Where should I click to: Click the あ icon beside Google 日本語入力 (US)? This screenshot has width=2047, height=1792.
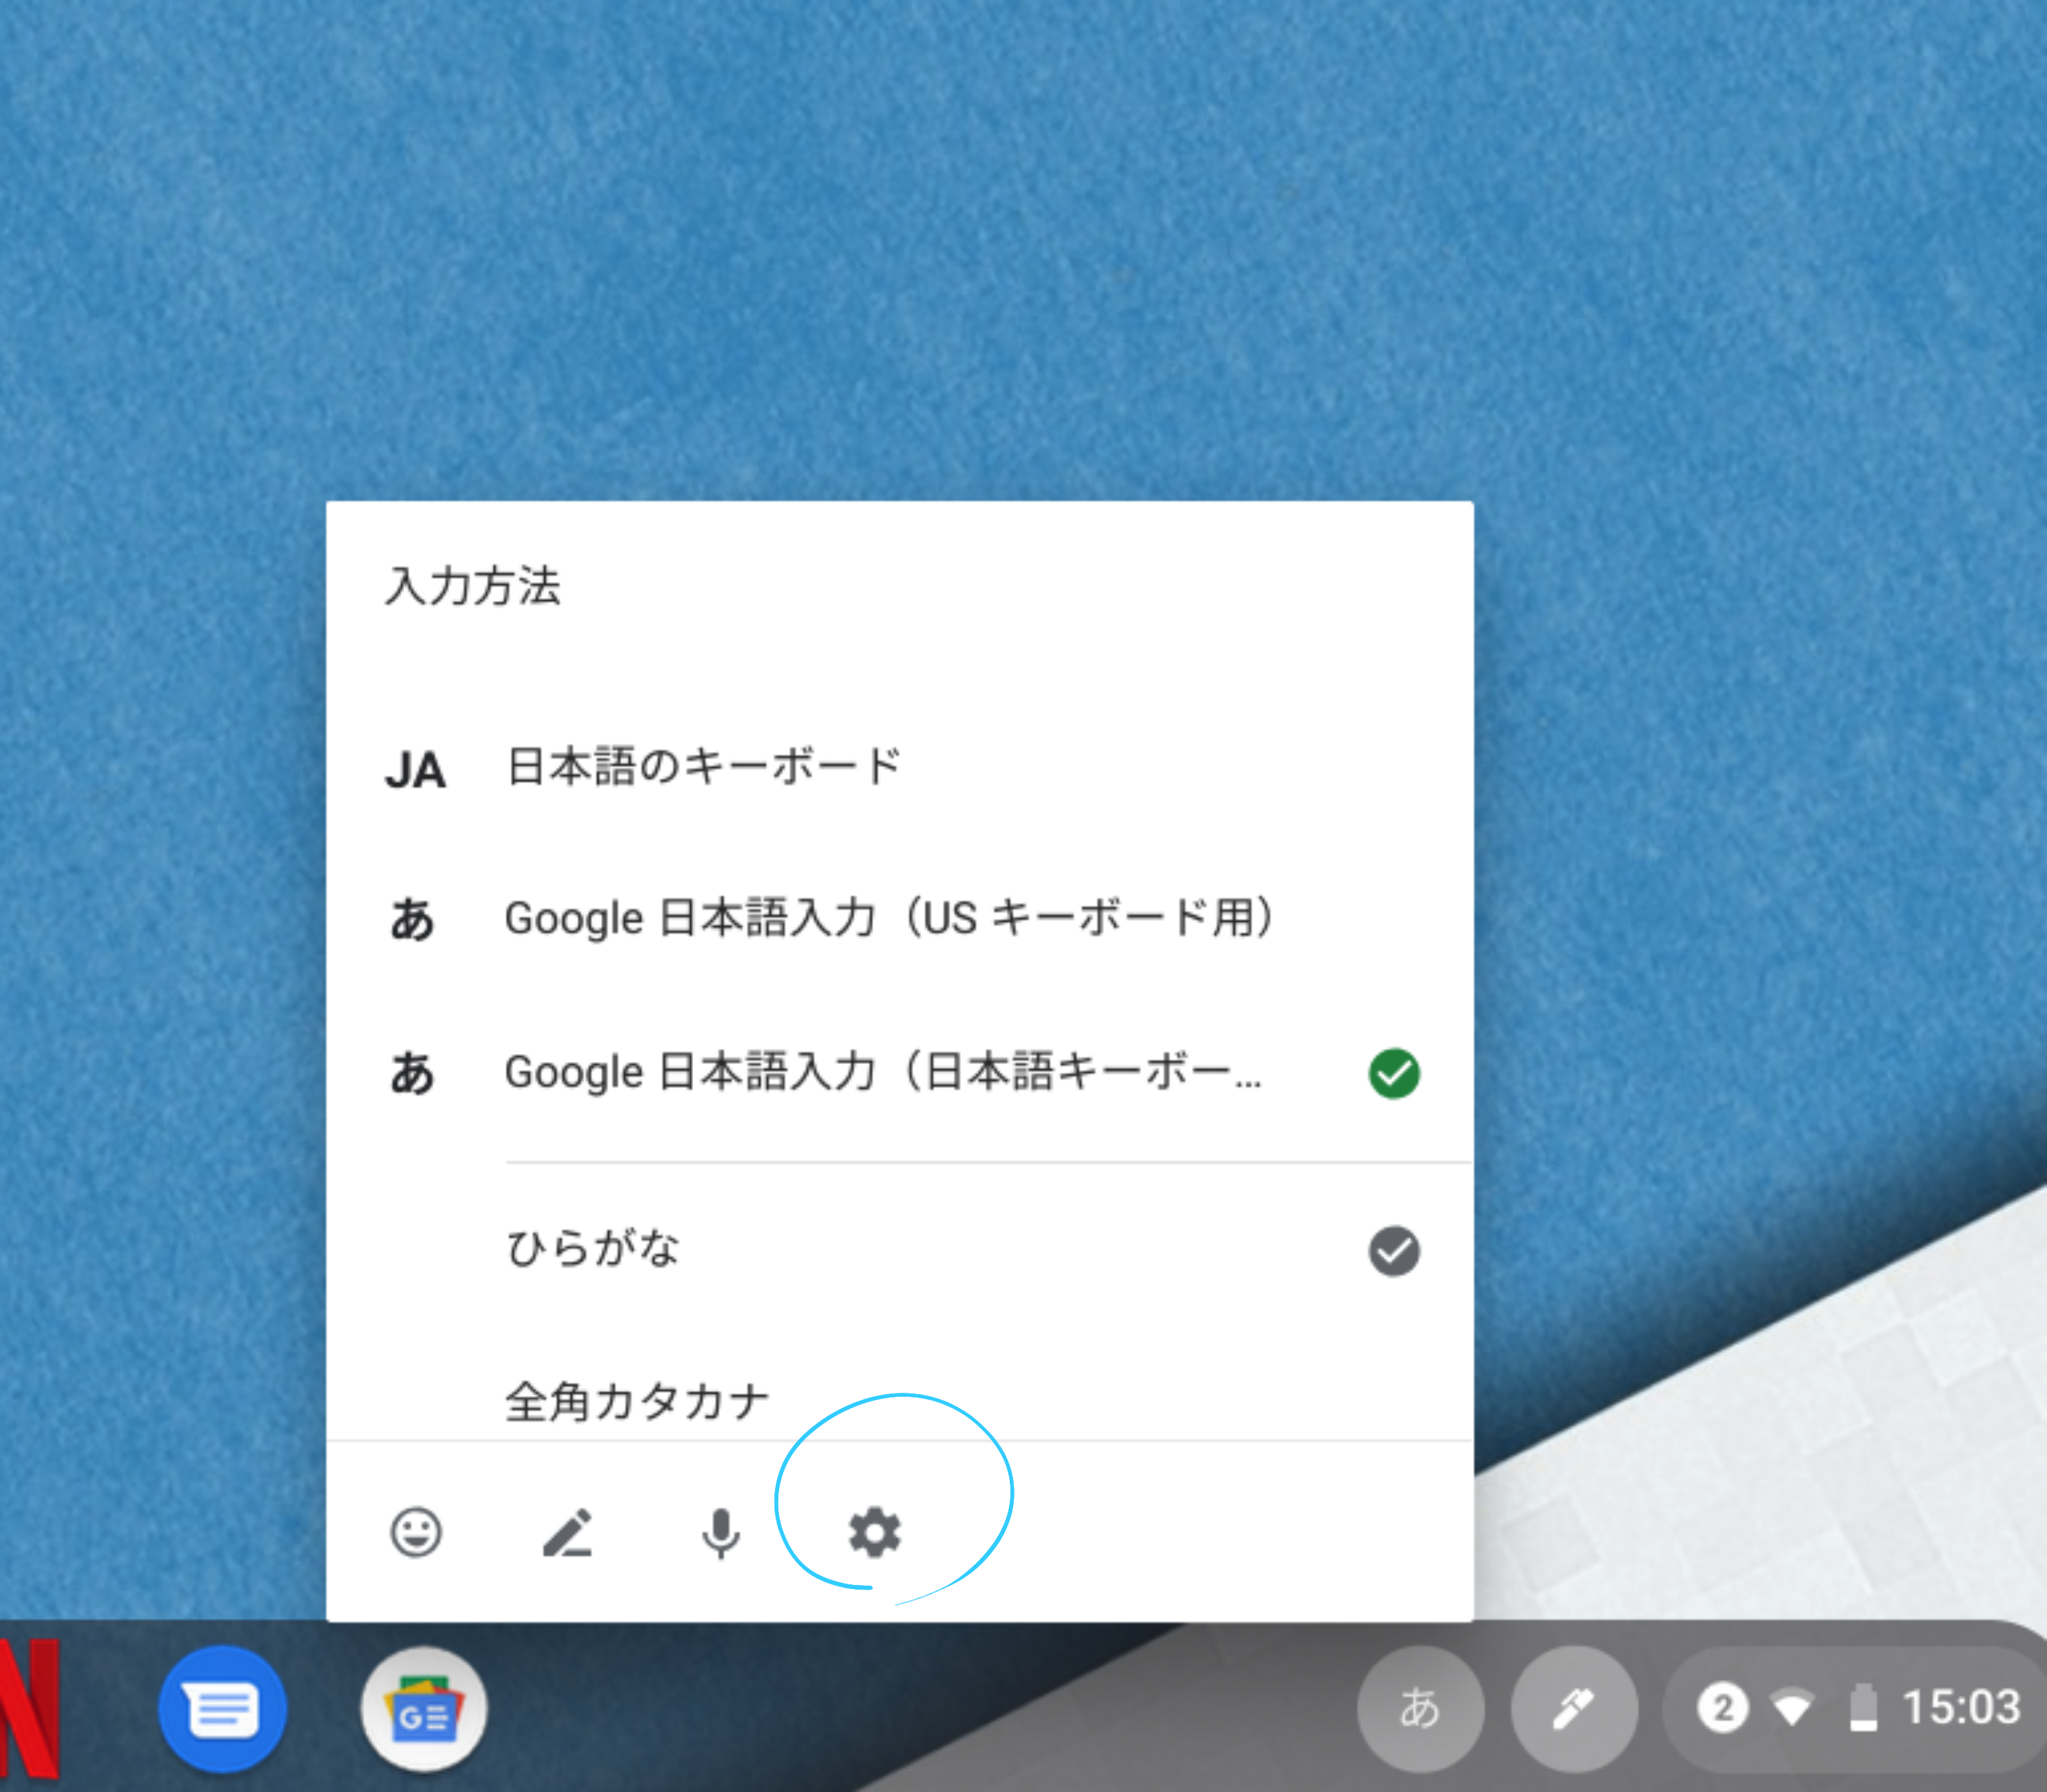413,918
